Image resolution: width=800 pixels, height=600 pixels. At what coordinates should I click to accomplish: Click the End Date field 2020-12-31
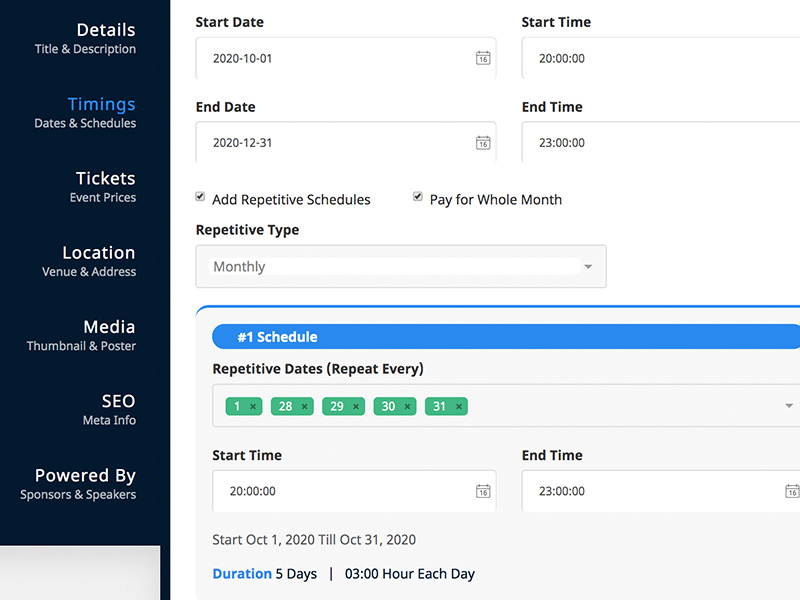[346, 143]
